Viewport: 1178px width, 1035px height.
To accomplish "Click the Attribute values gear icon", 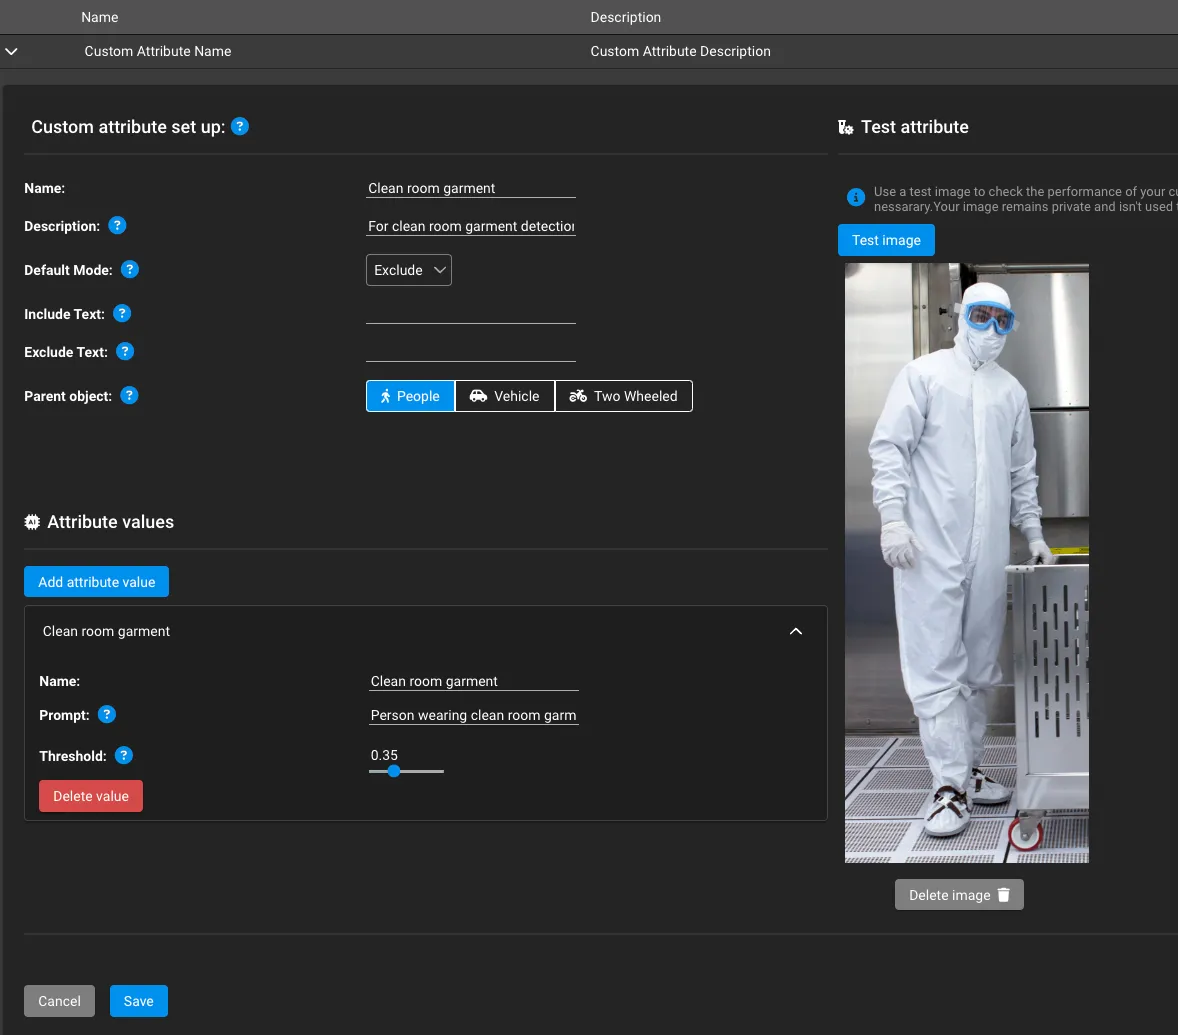I will (x=32, y=522).
